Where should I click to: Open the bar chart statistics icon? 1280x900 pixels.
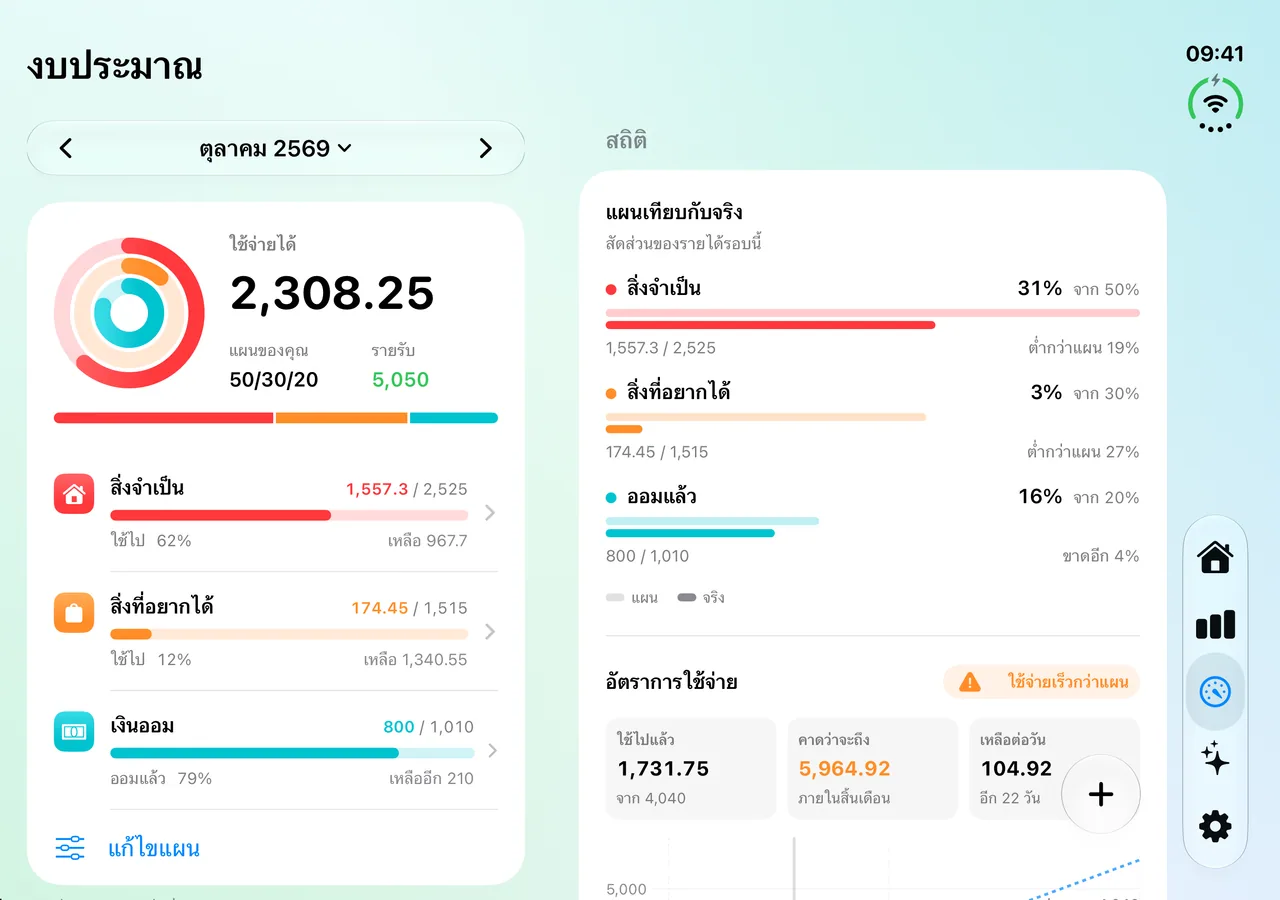(1215, 625)
